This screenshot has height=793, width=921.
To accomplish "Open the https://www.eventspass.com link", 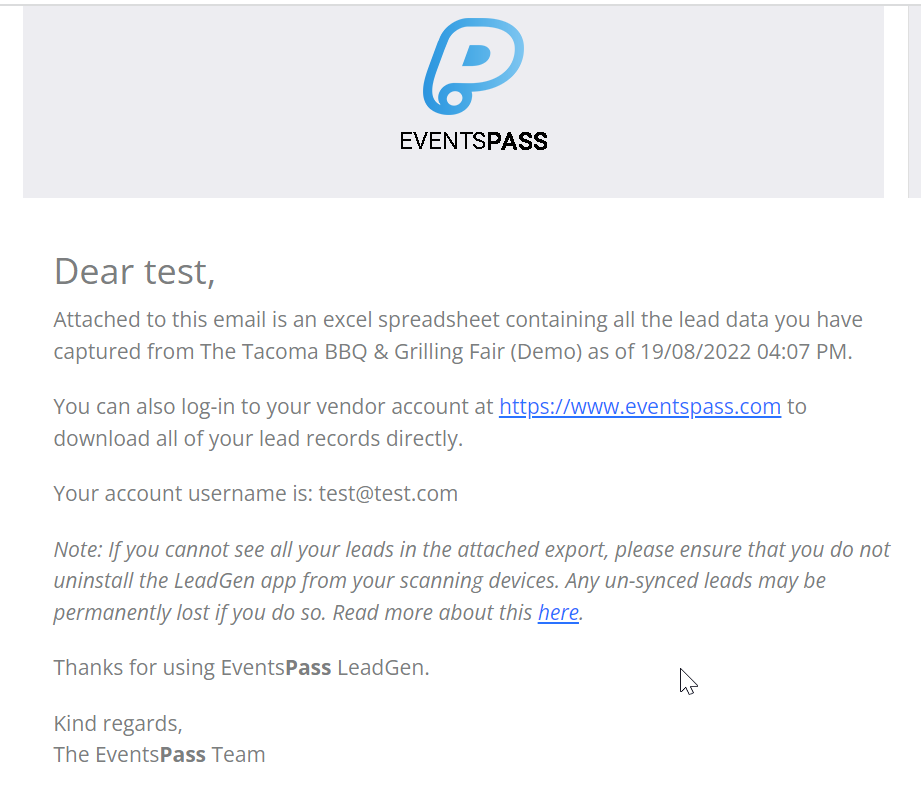I will point(640,406).
